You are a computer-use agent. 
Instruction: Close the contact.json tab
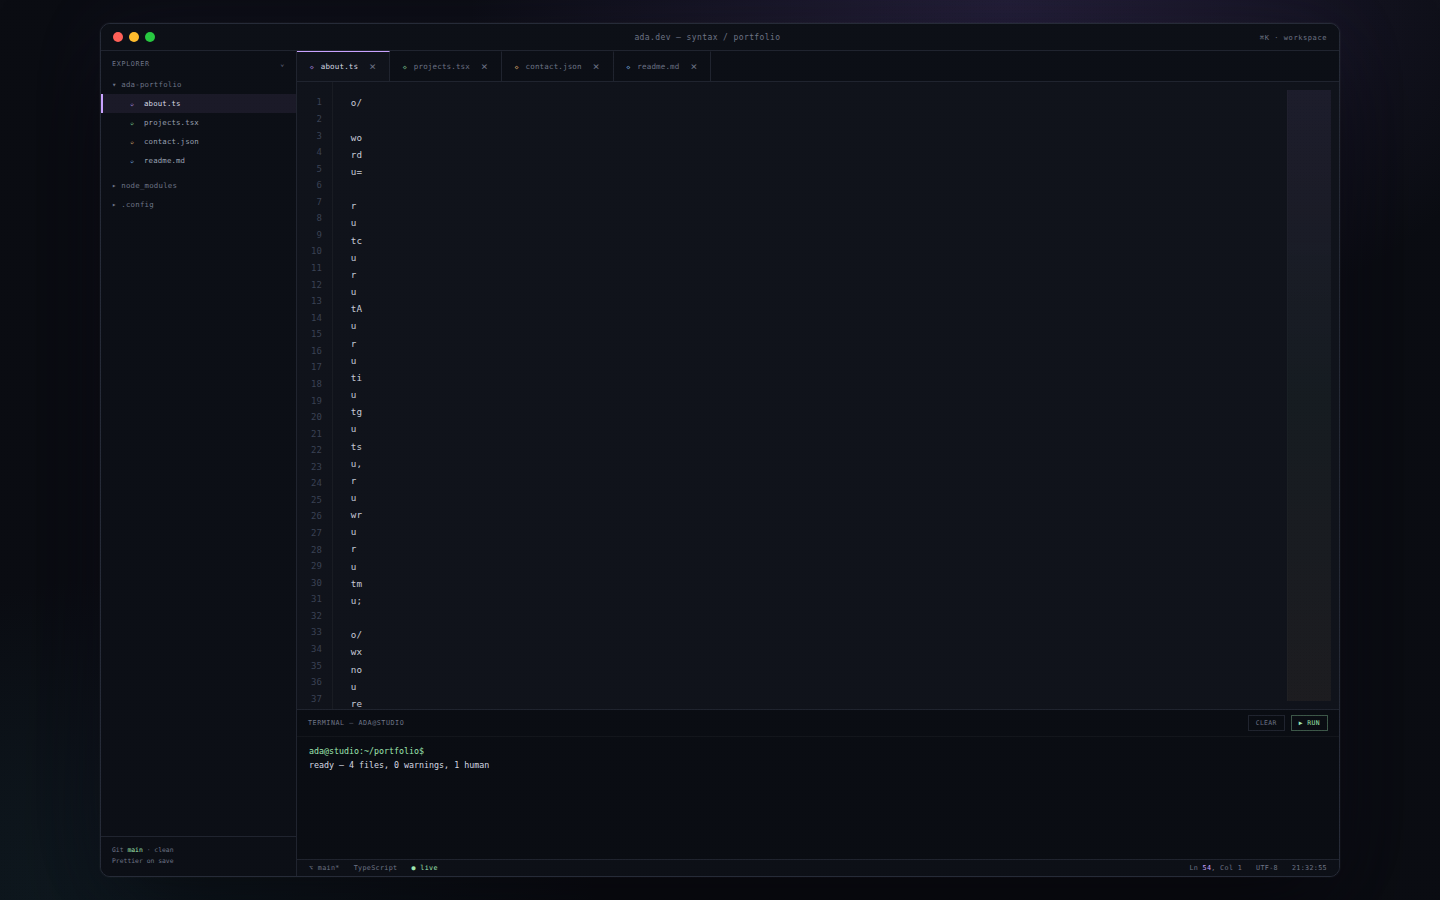pyautogui.click(x=596, y=67)
